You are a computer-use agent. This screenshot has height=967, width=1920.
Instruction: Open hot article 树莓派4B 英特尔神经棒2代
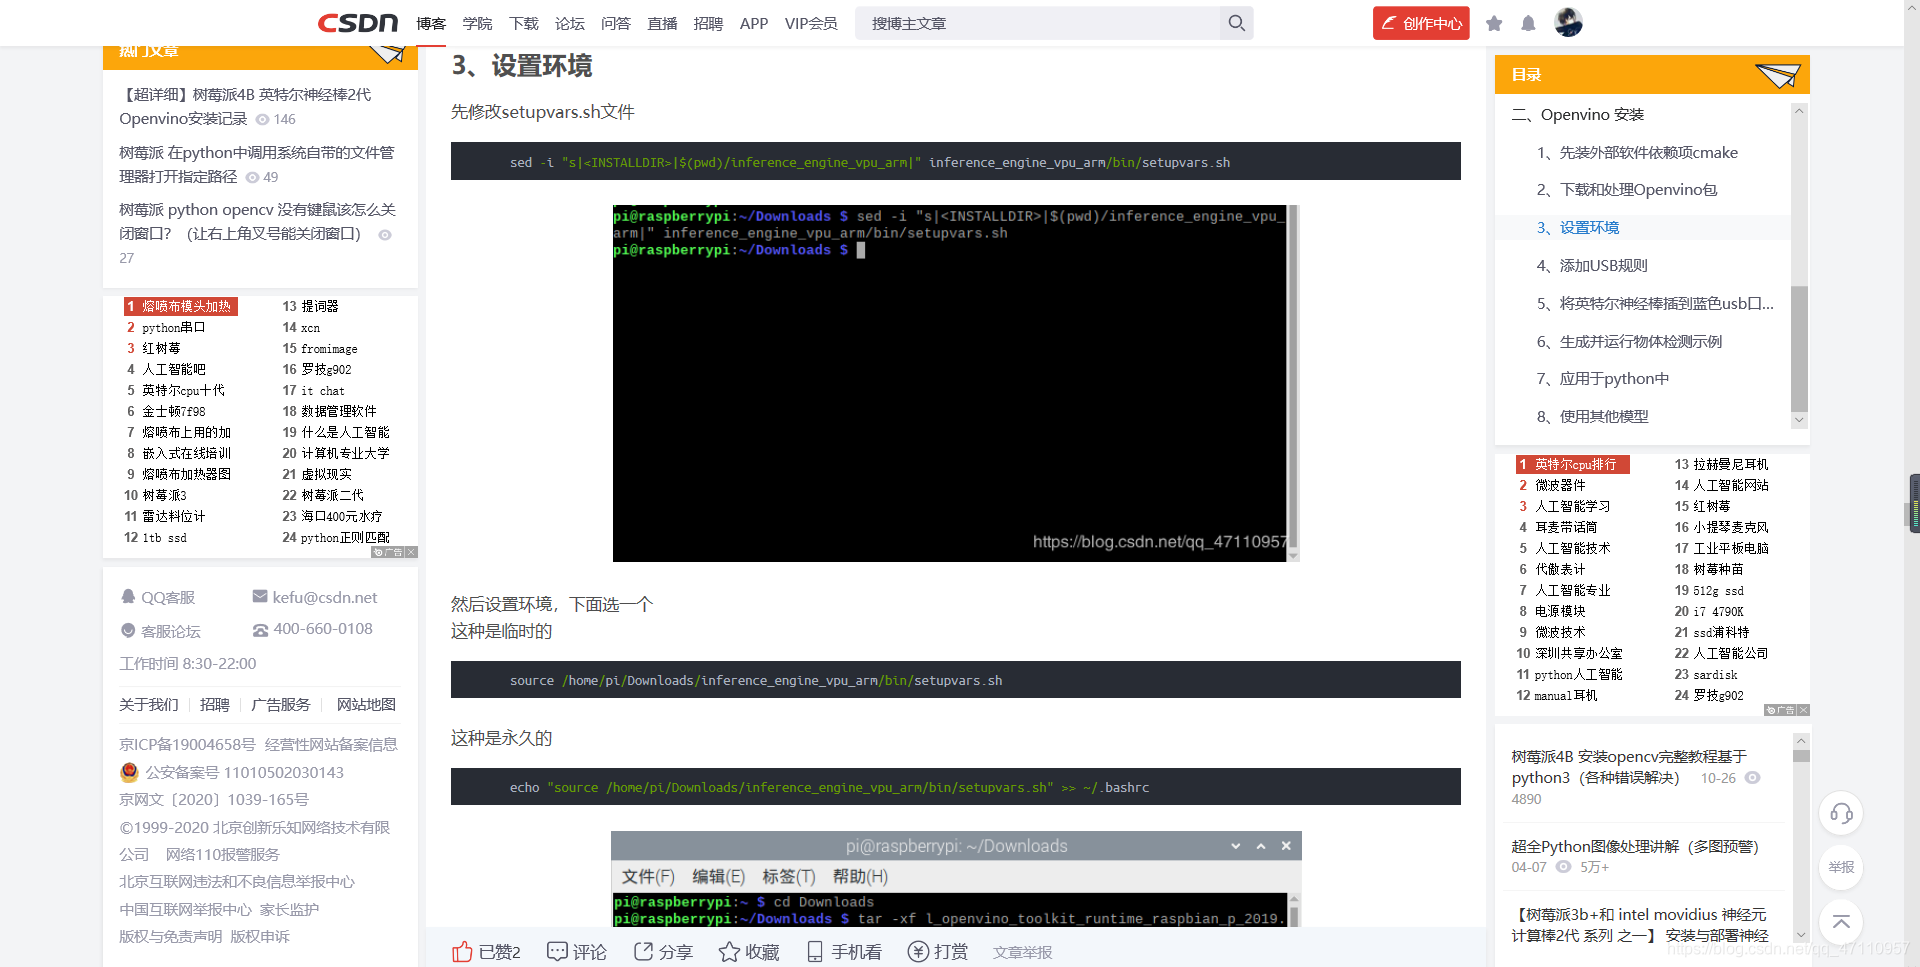pos(245,106)
